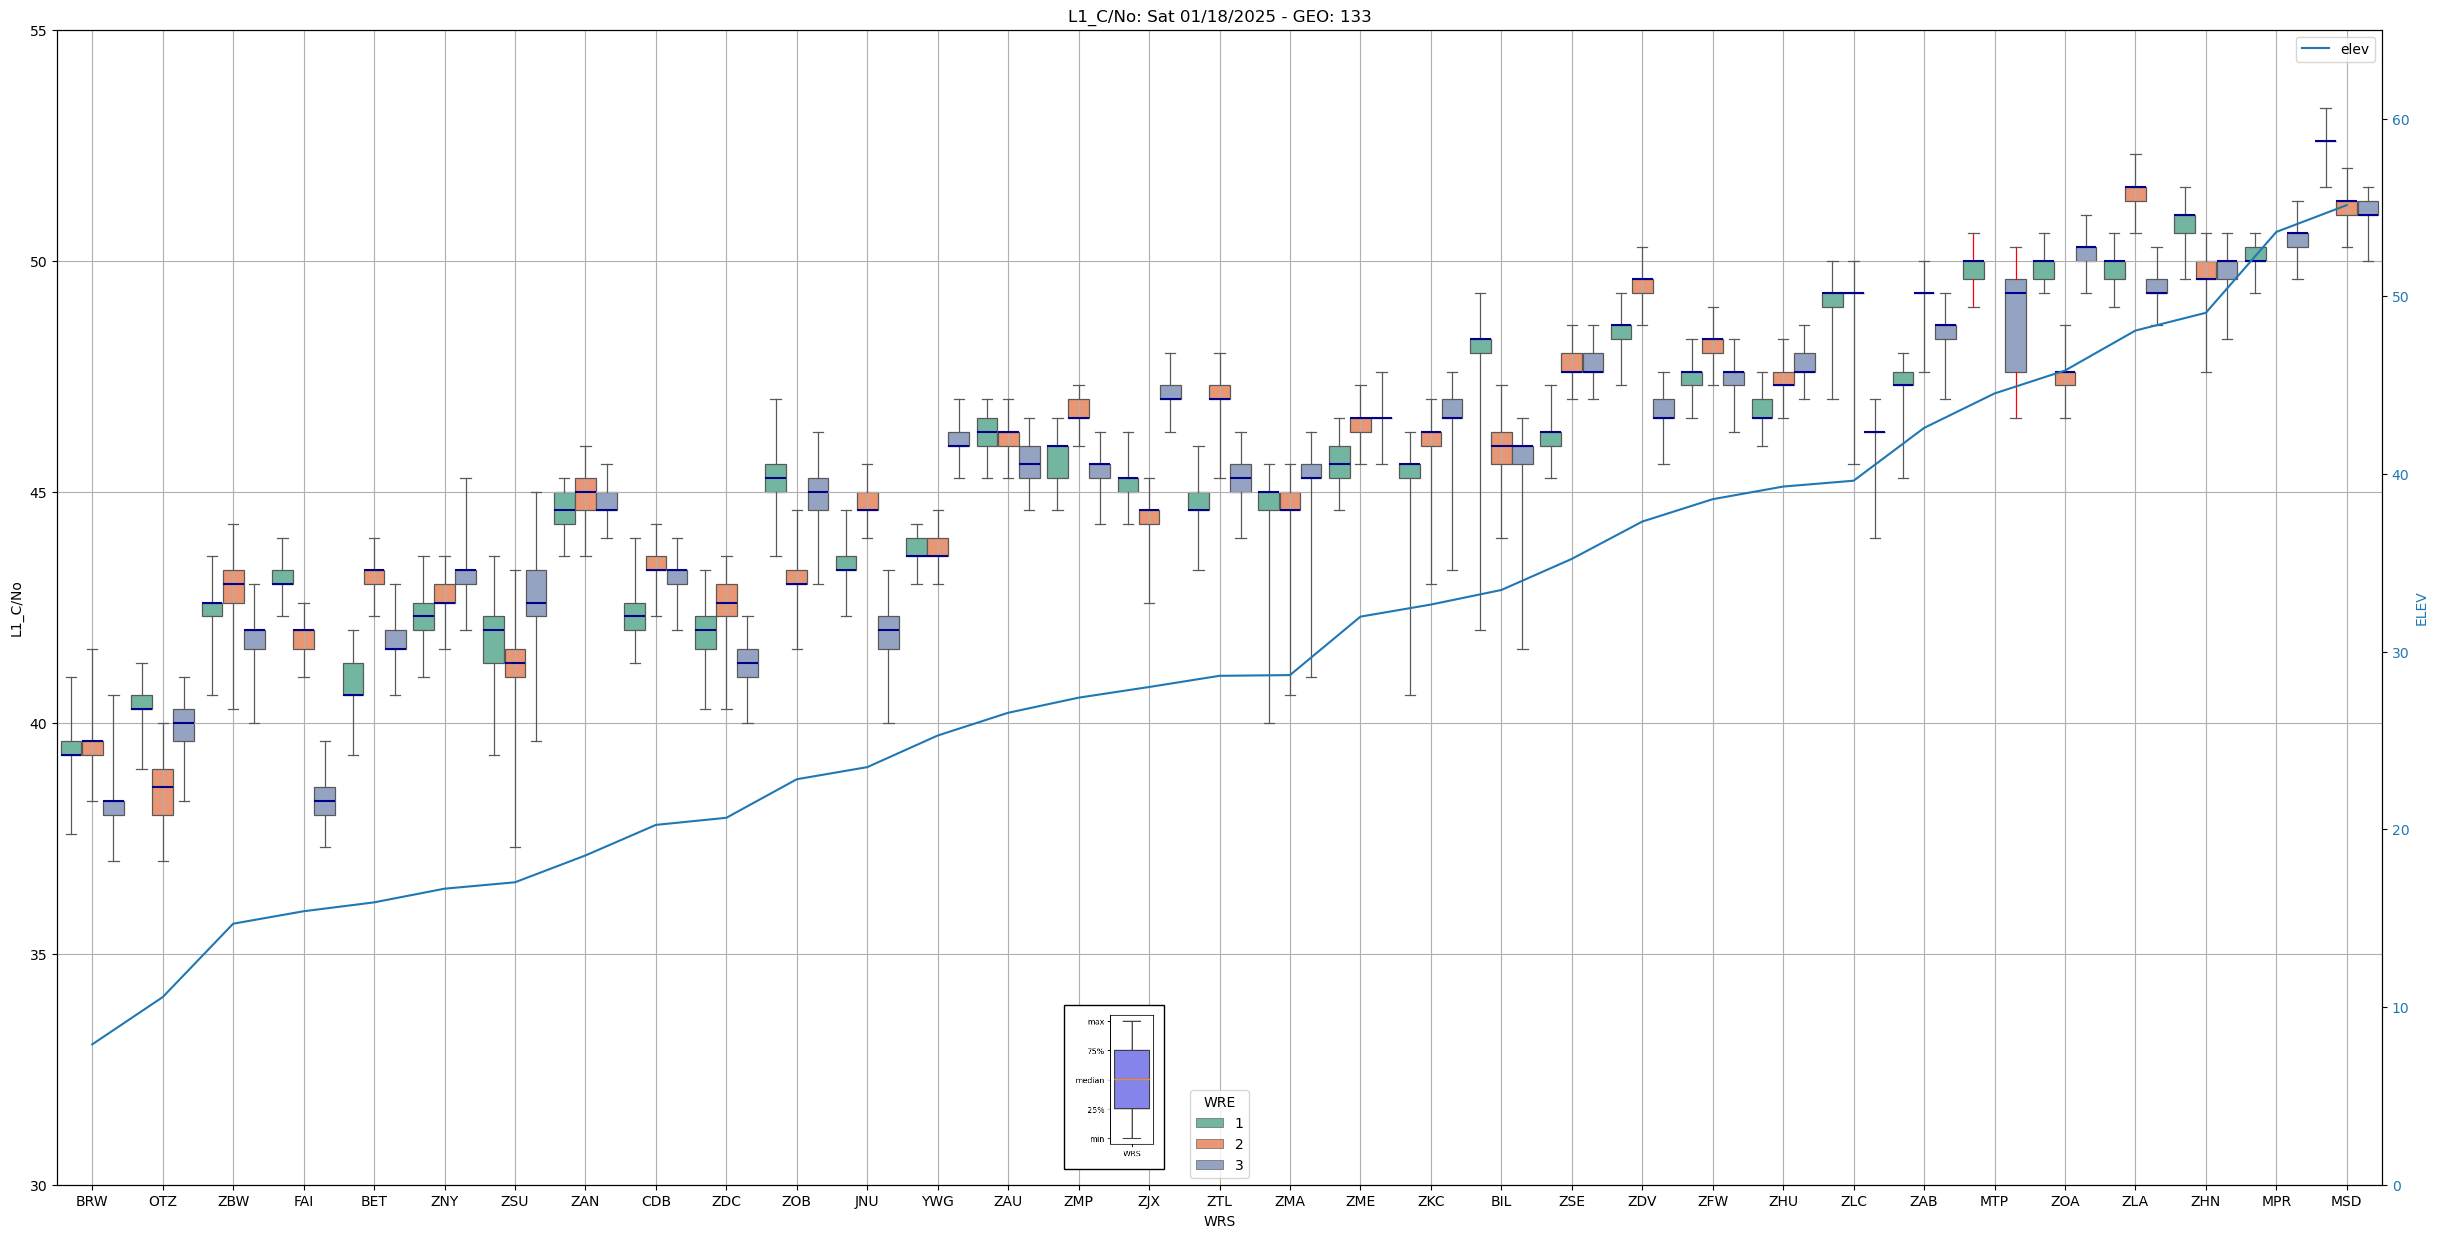Click the orange WRE 2 legend swatch
Image resolution: width=2439 pixels, height=1238 pixels.
click(1209, 1144)
